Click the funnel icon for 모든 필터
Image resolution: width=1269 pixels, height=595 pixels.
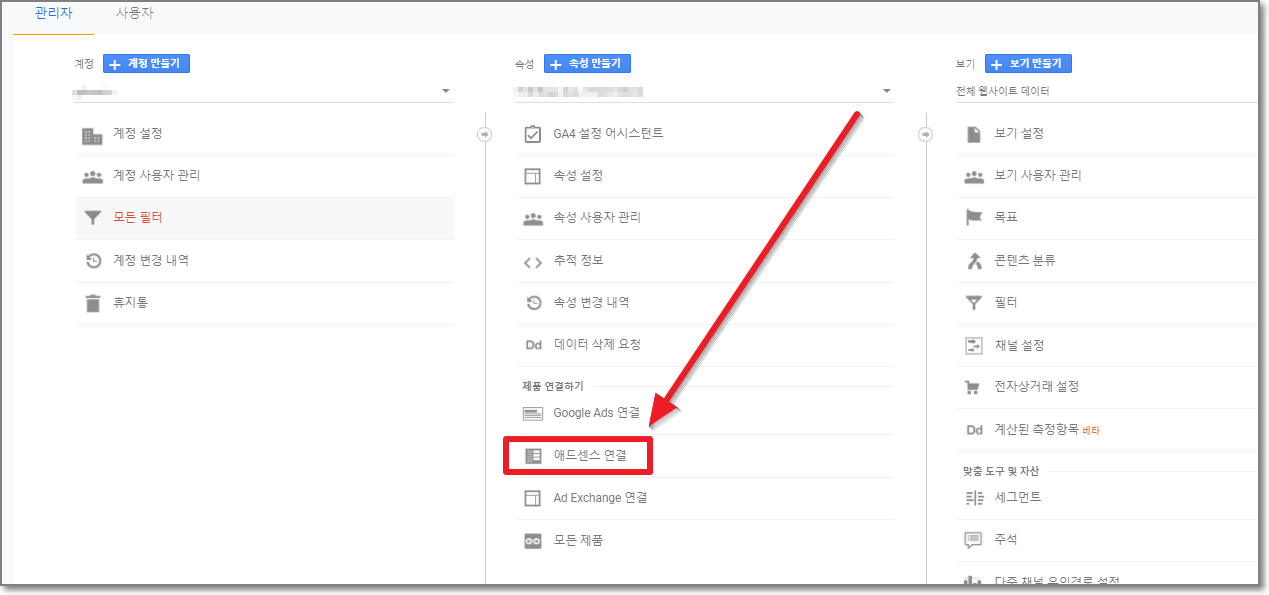tap(92, 218)
